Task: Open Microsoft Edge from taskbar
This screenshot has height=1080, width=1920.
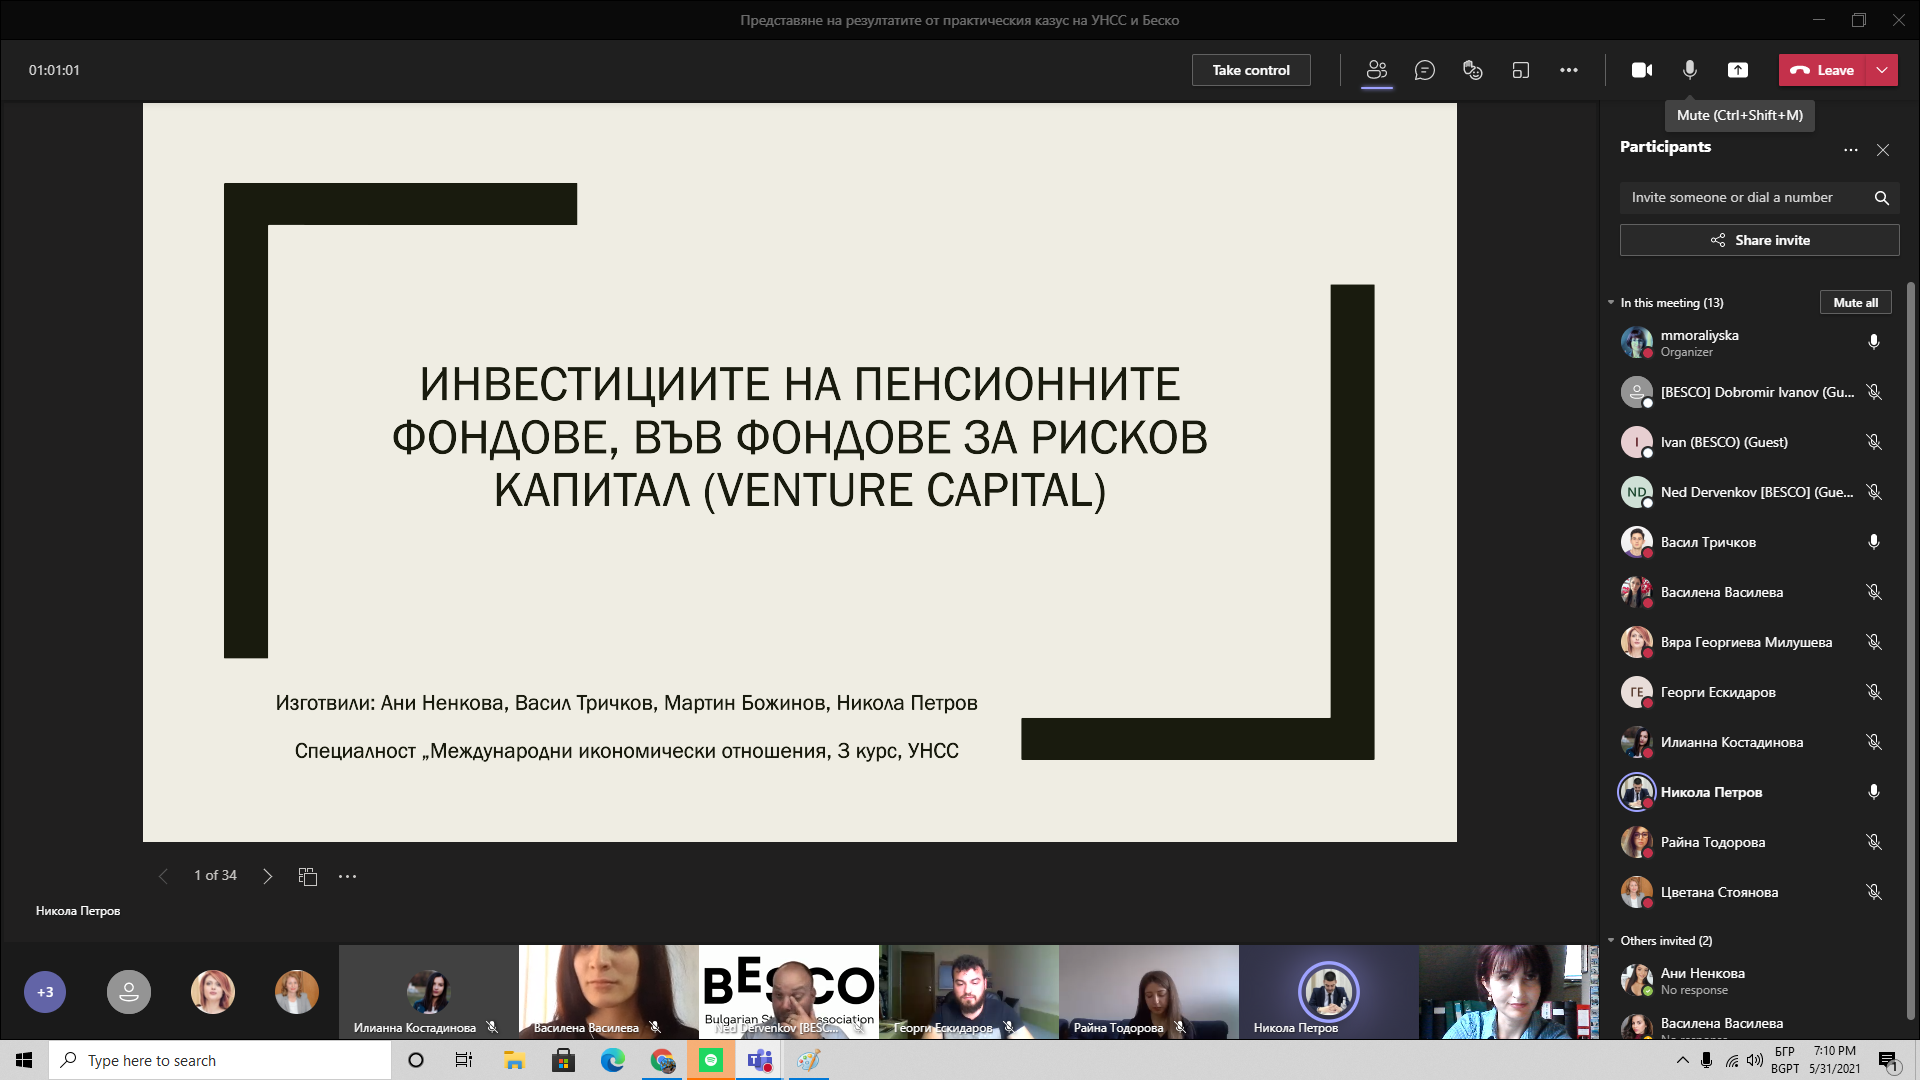Action: 612,1060
